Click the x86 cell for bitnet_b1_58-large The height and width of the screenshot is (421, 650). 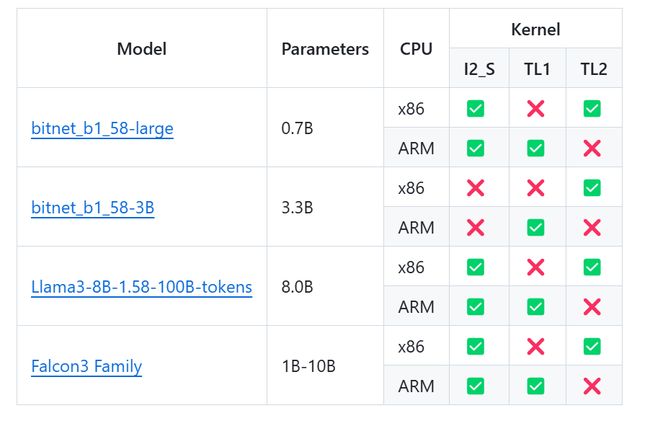point(416,109)
